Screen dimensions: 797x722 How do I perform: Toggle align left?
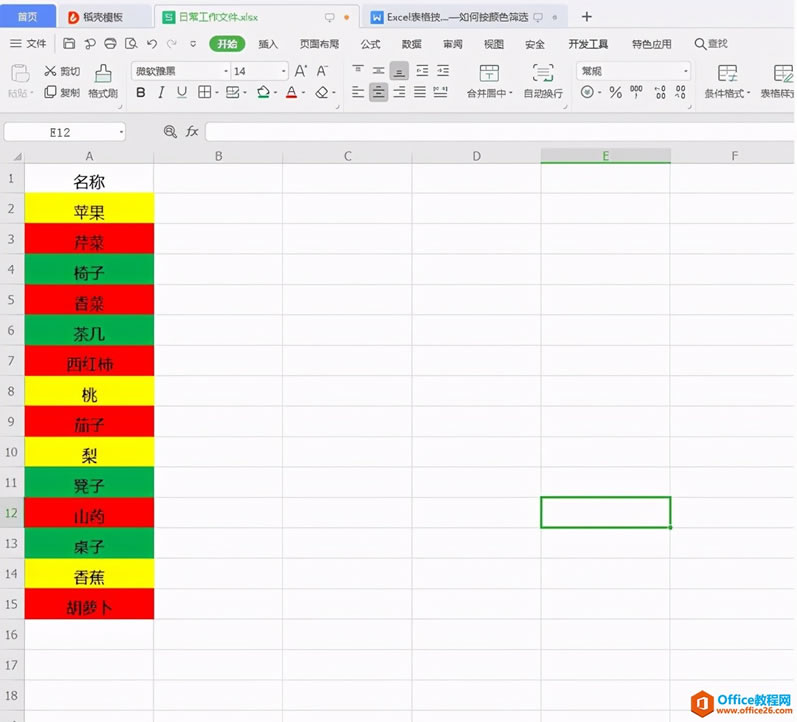coord(358,92)
